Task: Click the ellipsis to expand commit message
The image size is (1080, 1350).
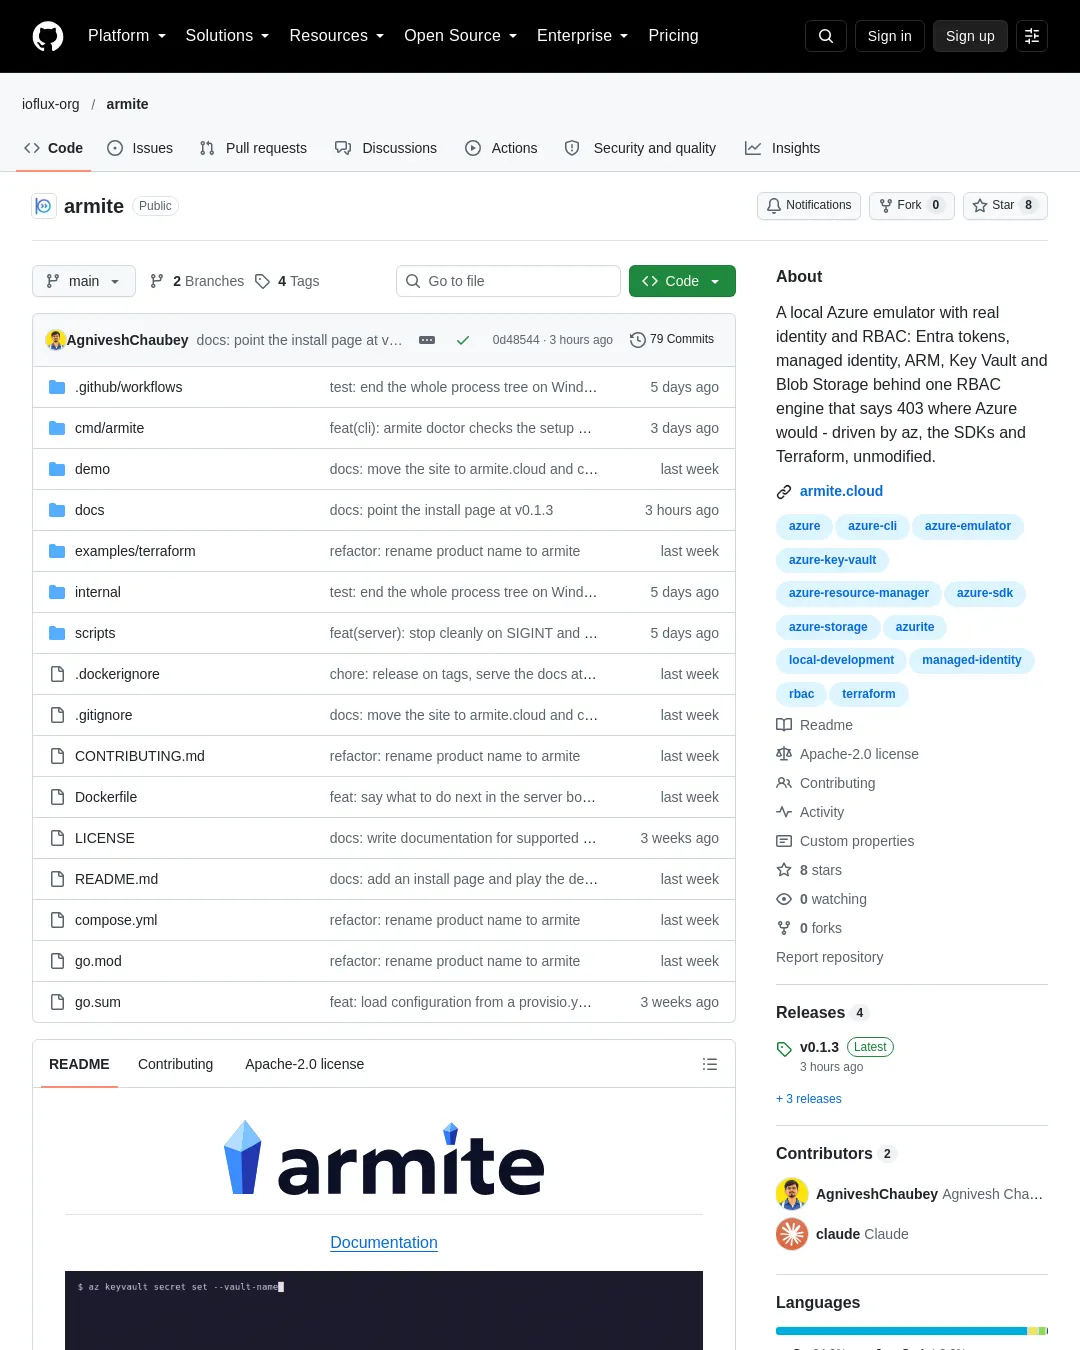Action: (427, 340)
